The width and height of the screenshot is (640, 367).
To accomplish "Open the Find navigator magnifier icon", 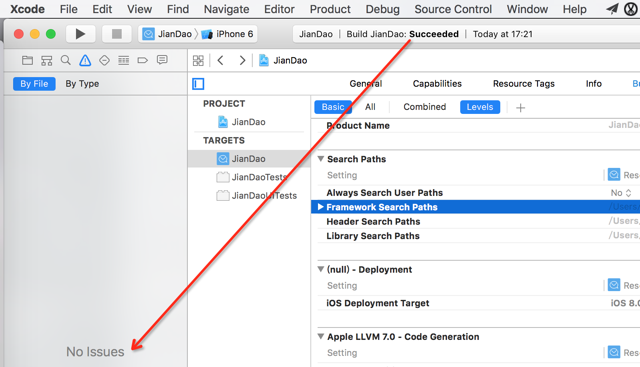I will tap(65, 60).
